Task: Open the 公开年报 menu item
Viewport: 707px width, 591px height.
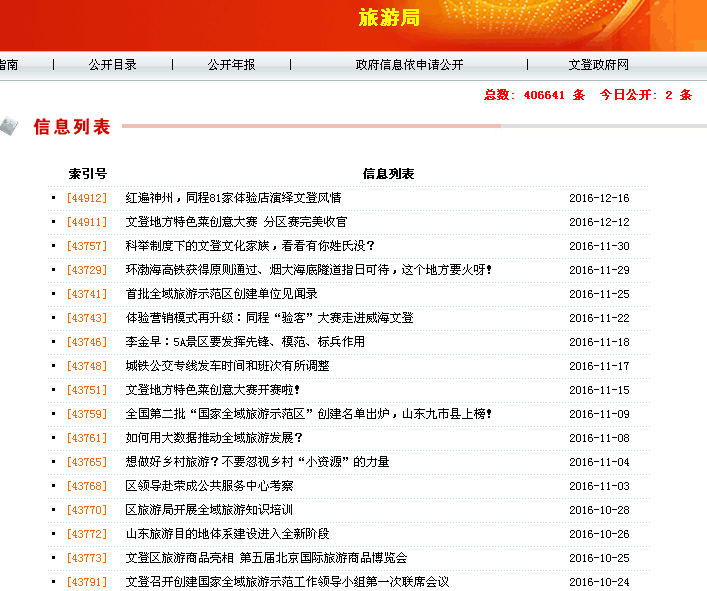Action: [x=231, y=65]
